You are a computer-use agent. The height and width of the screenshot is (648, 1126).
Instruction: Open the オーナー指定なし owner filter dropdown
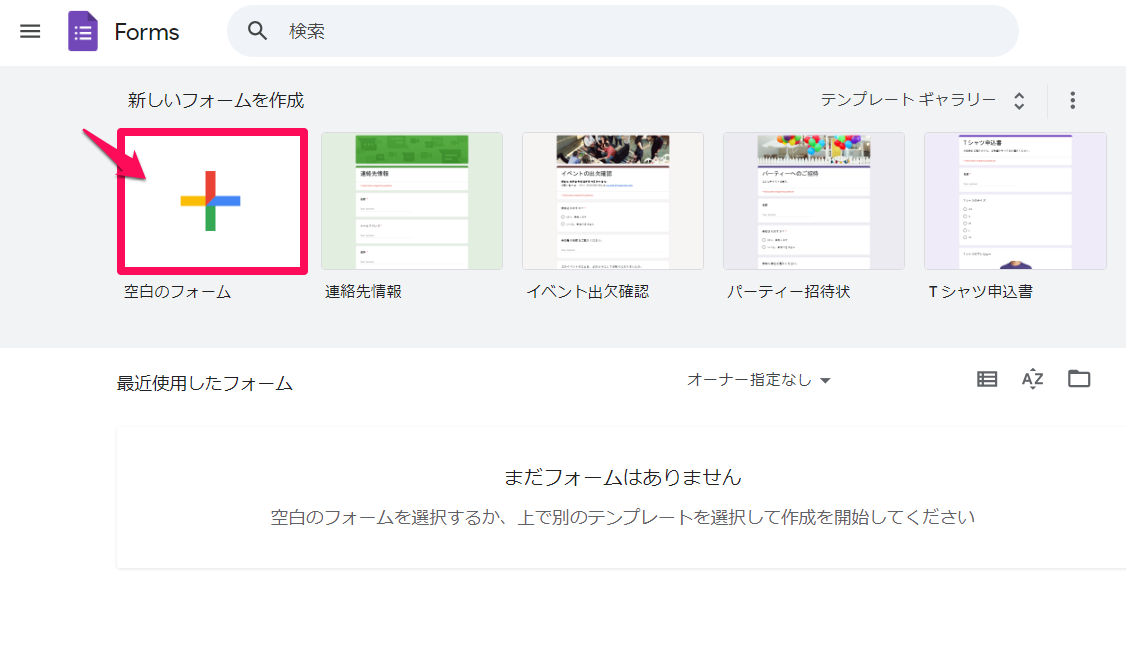point(758,380)
